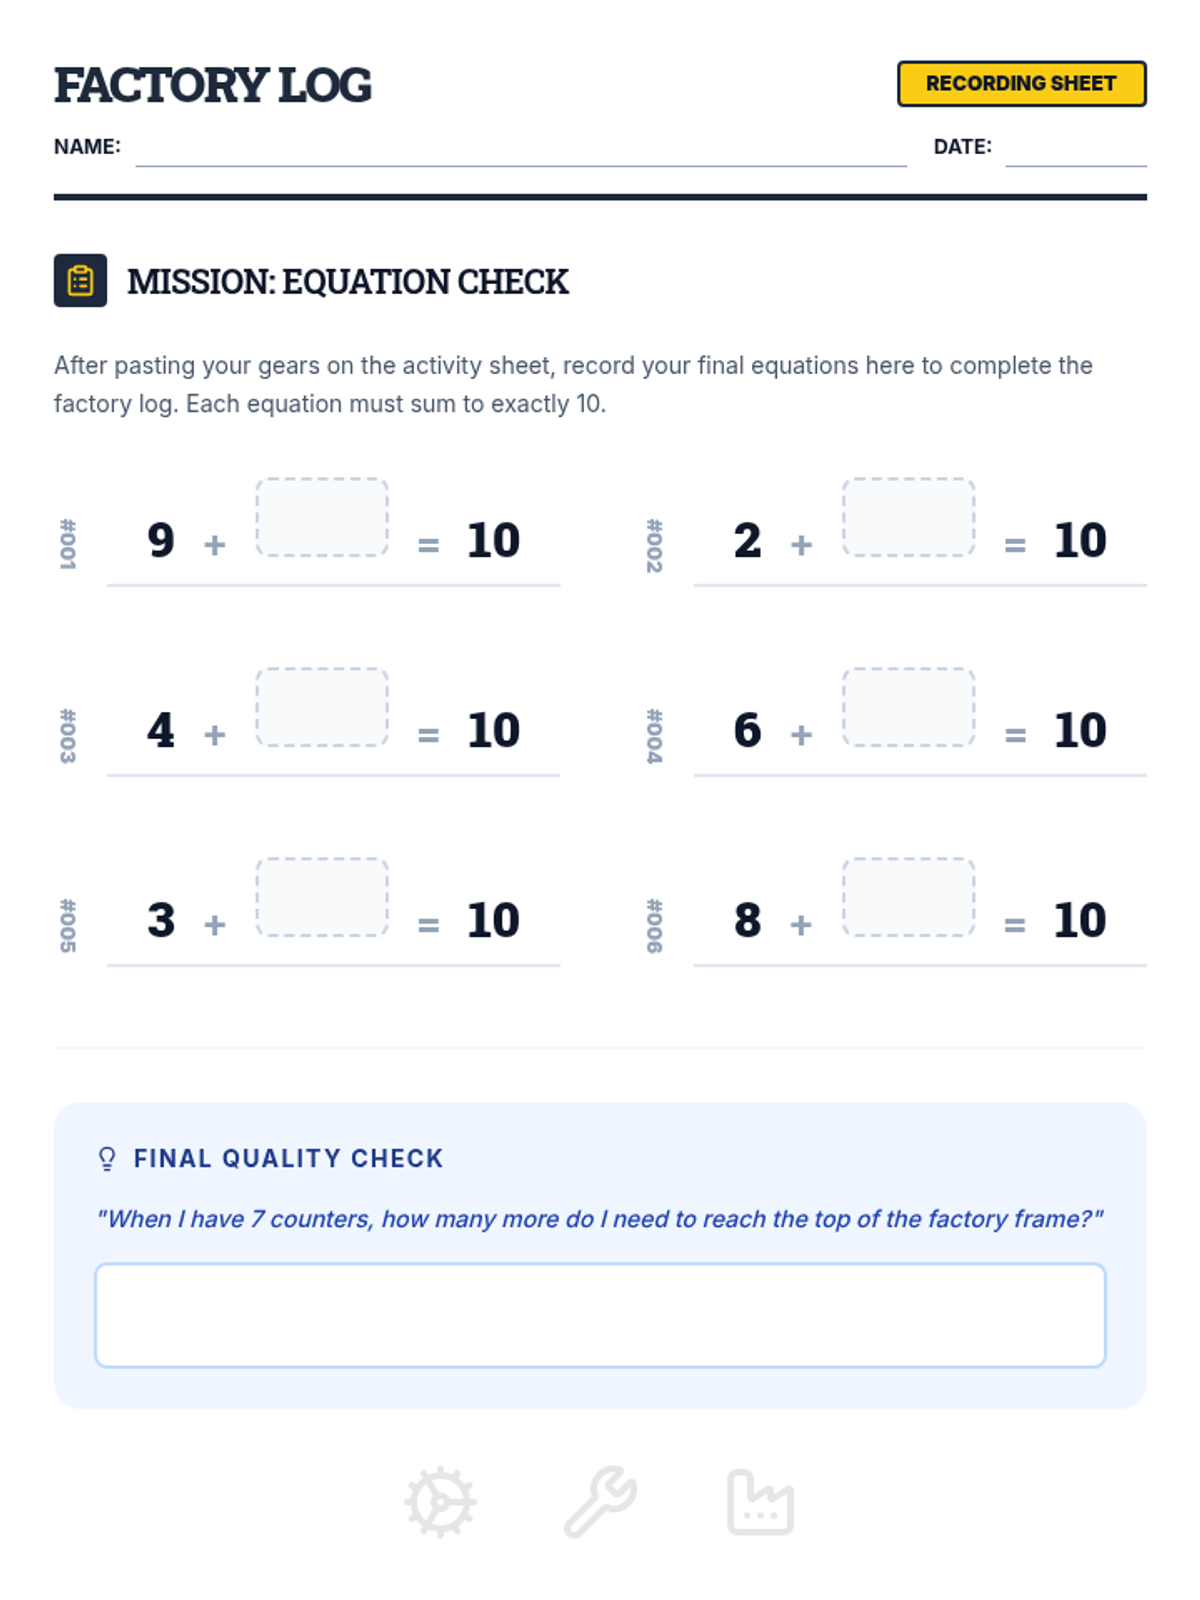Click the factory icon in the footer
Viewport: 1200px width, 1600px height.
(x=760, y=1502)
